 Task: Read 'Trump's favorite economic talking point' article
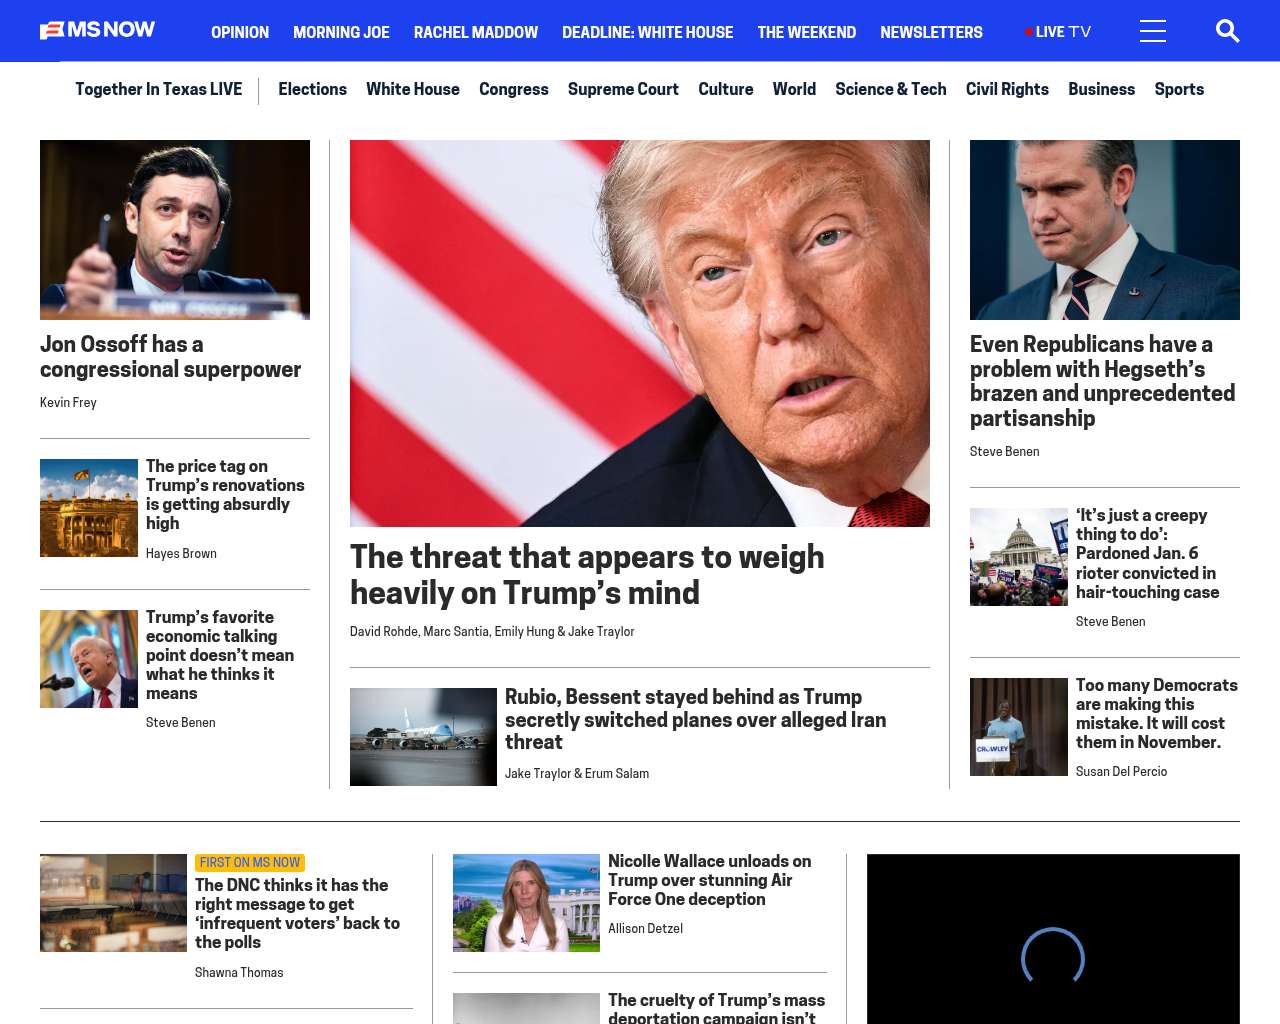point(220,655)
